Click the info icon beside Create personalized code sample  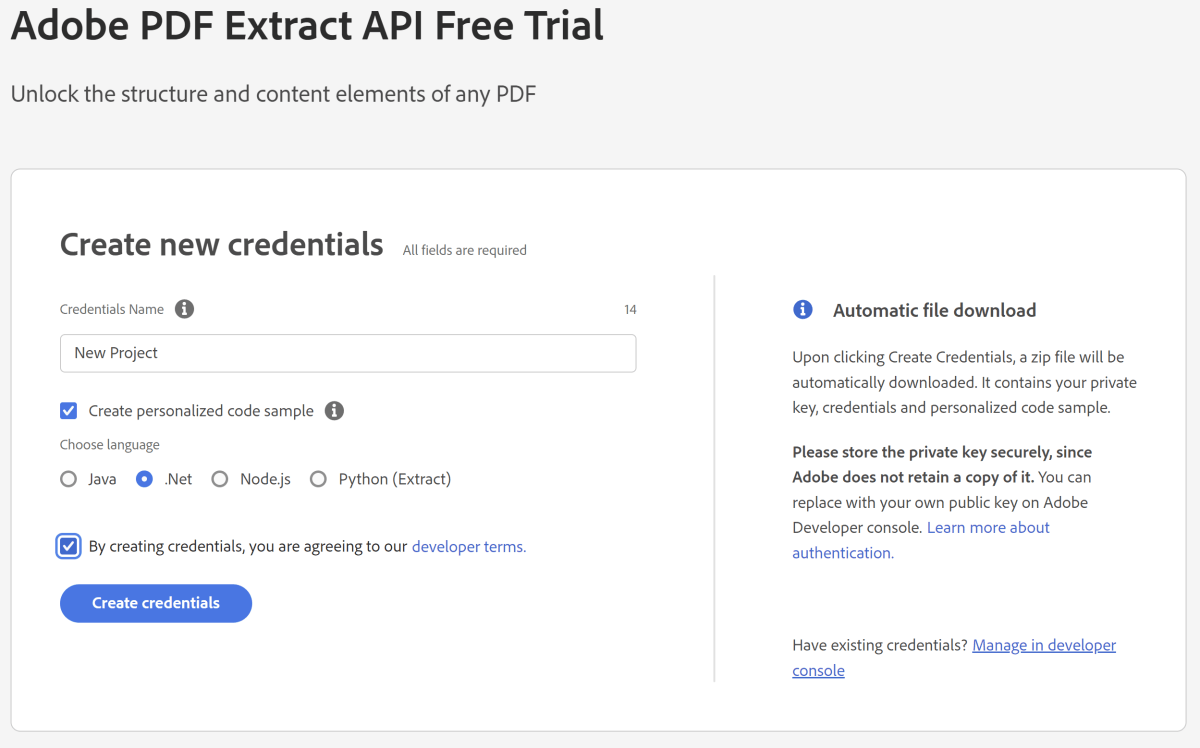coord(335,411)
